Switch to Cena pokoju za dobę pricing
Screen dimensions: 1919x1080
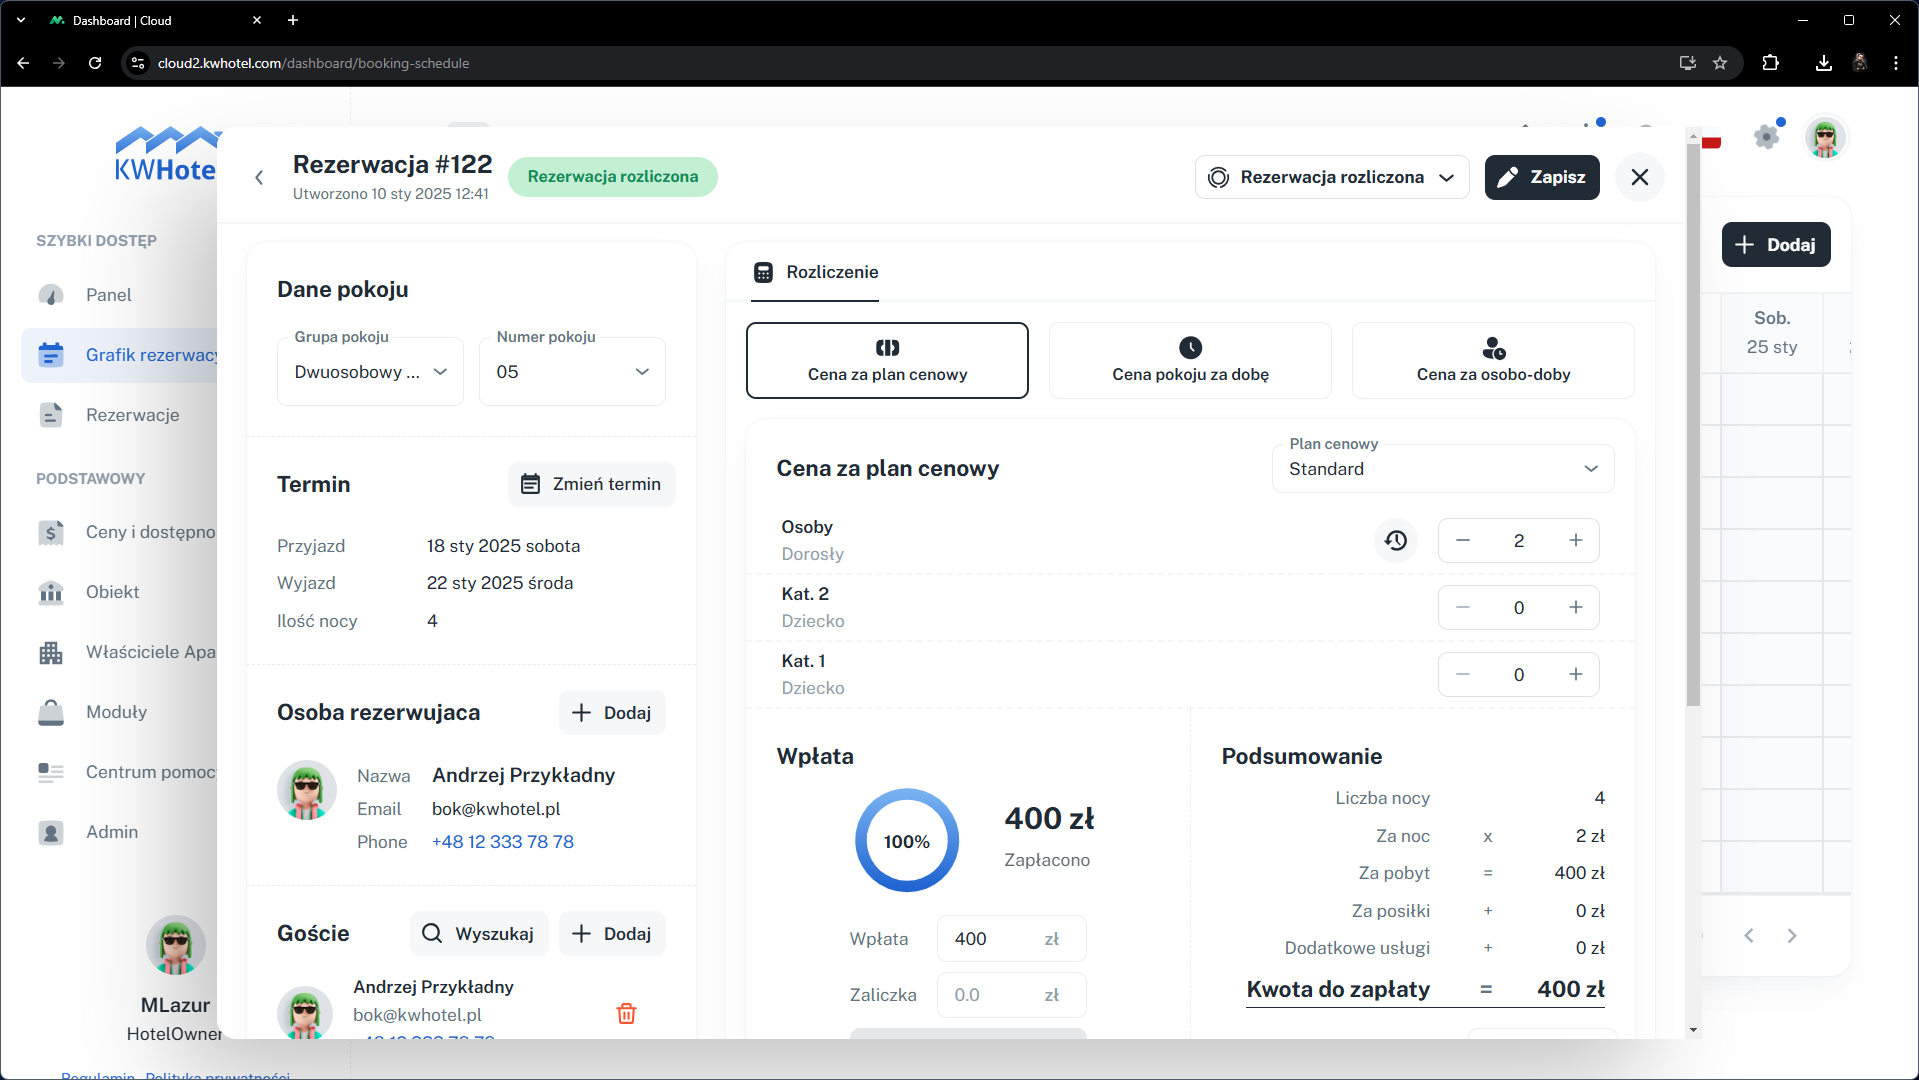[x=1190, y=360]
